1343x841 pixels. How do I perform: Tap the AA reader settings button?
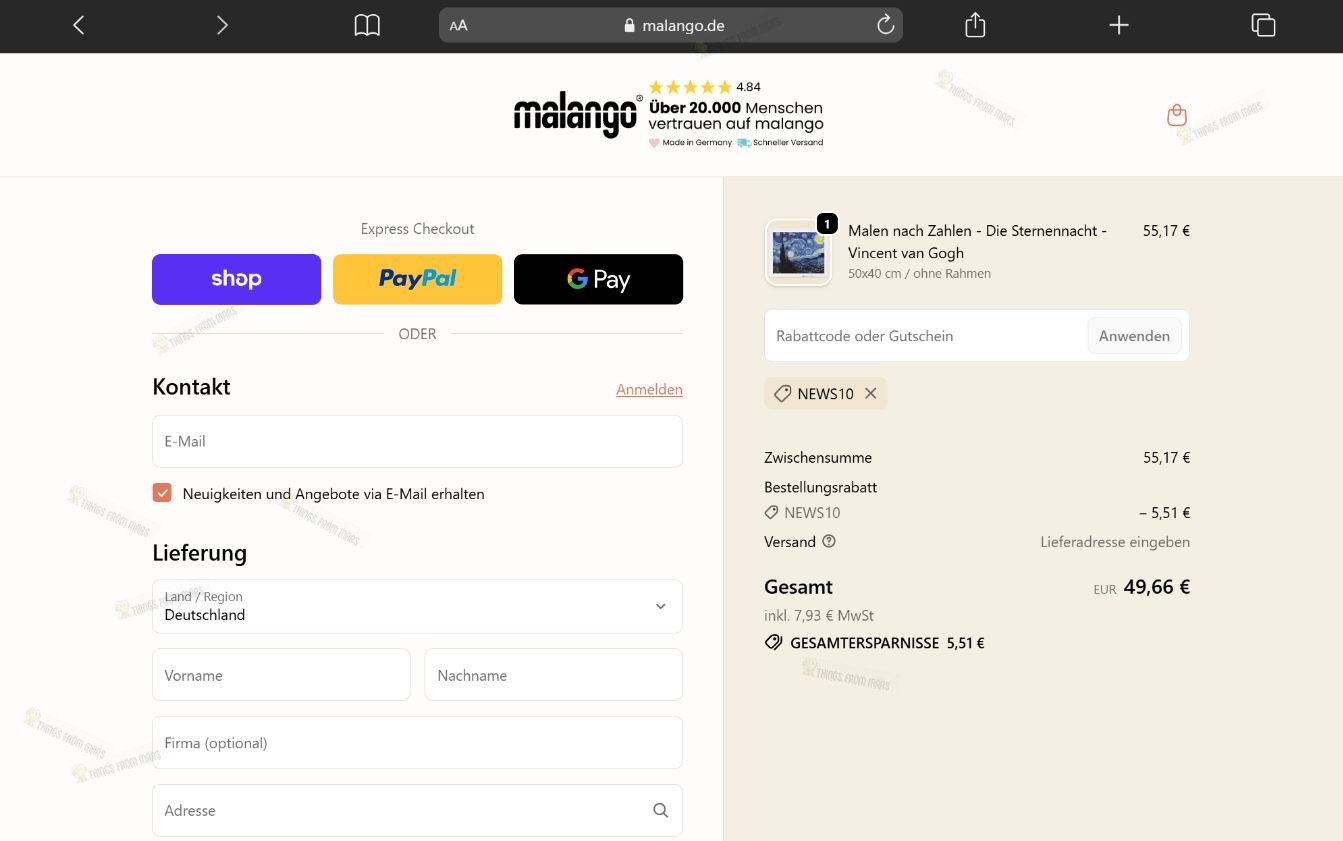click(x=458, y=26)
